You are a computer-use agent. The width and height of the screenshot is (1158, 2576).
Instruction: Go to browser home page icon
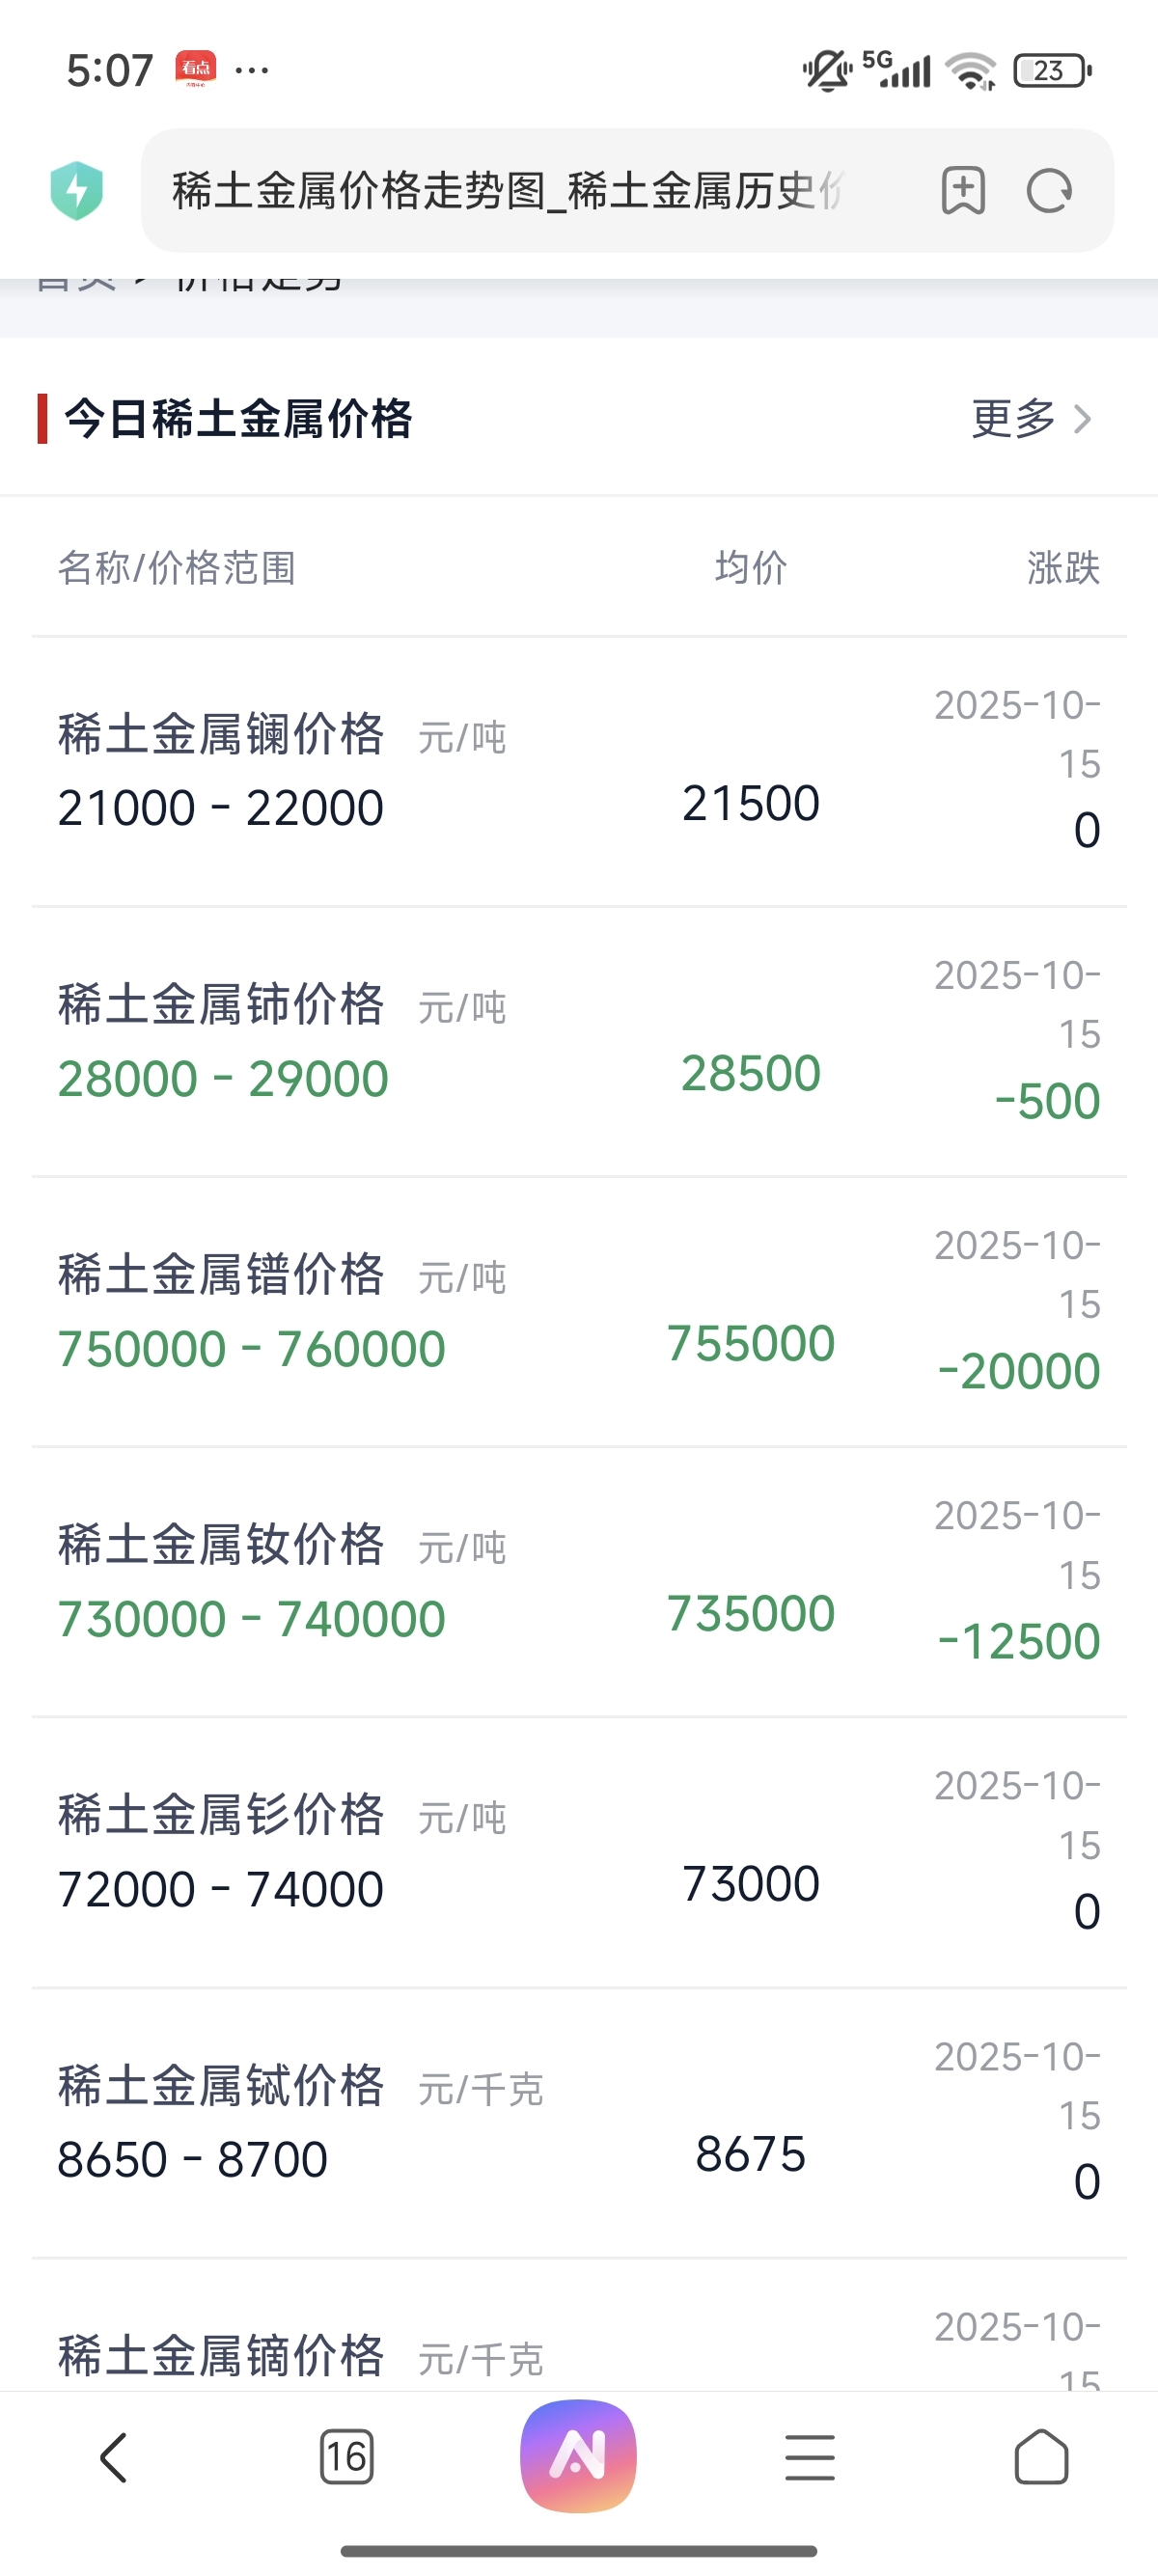tap(1041, 2457)
